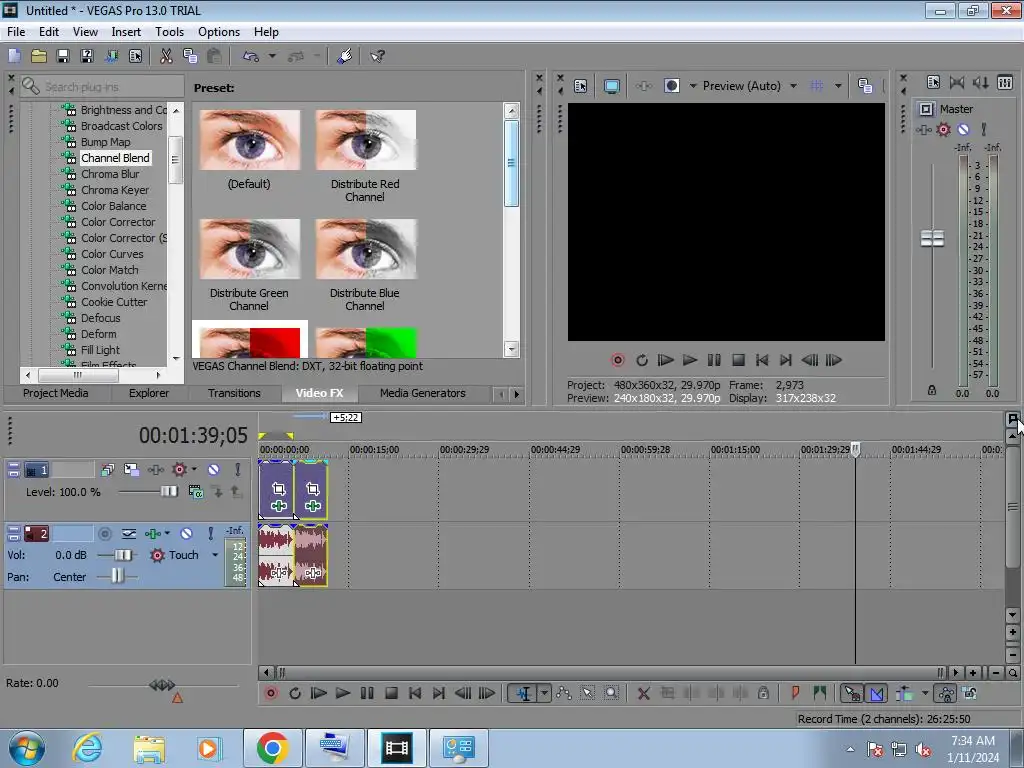Arm audio track 2 for record
The height and width of the screenshot is (768, 1024).
coord(104,534)
